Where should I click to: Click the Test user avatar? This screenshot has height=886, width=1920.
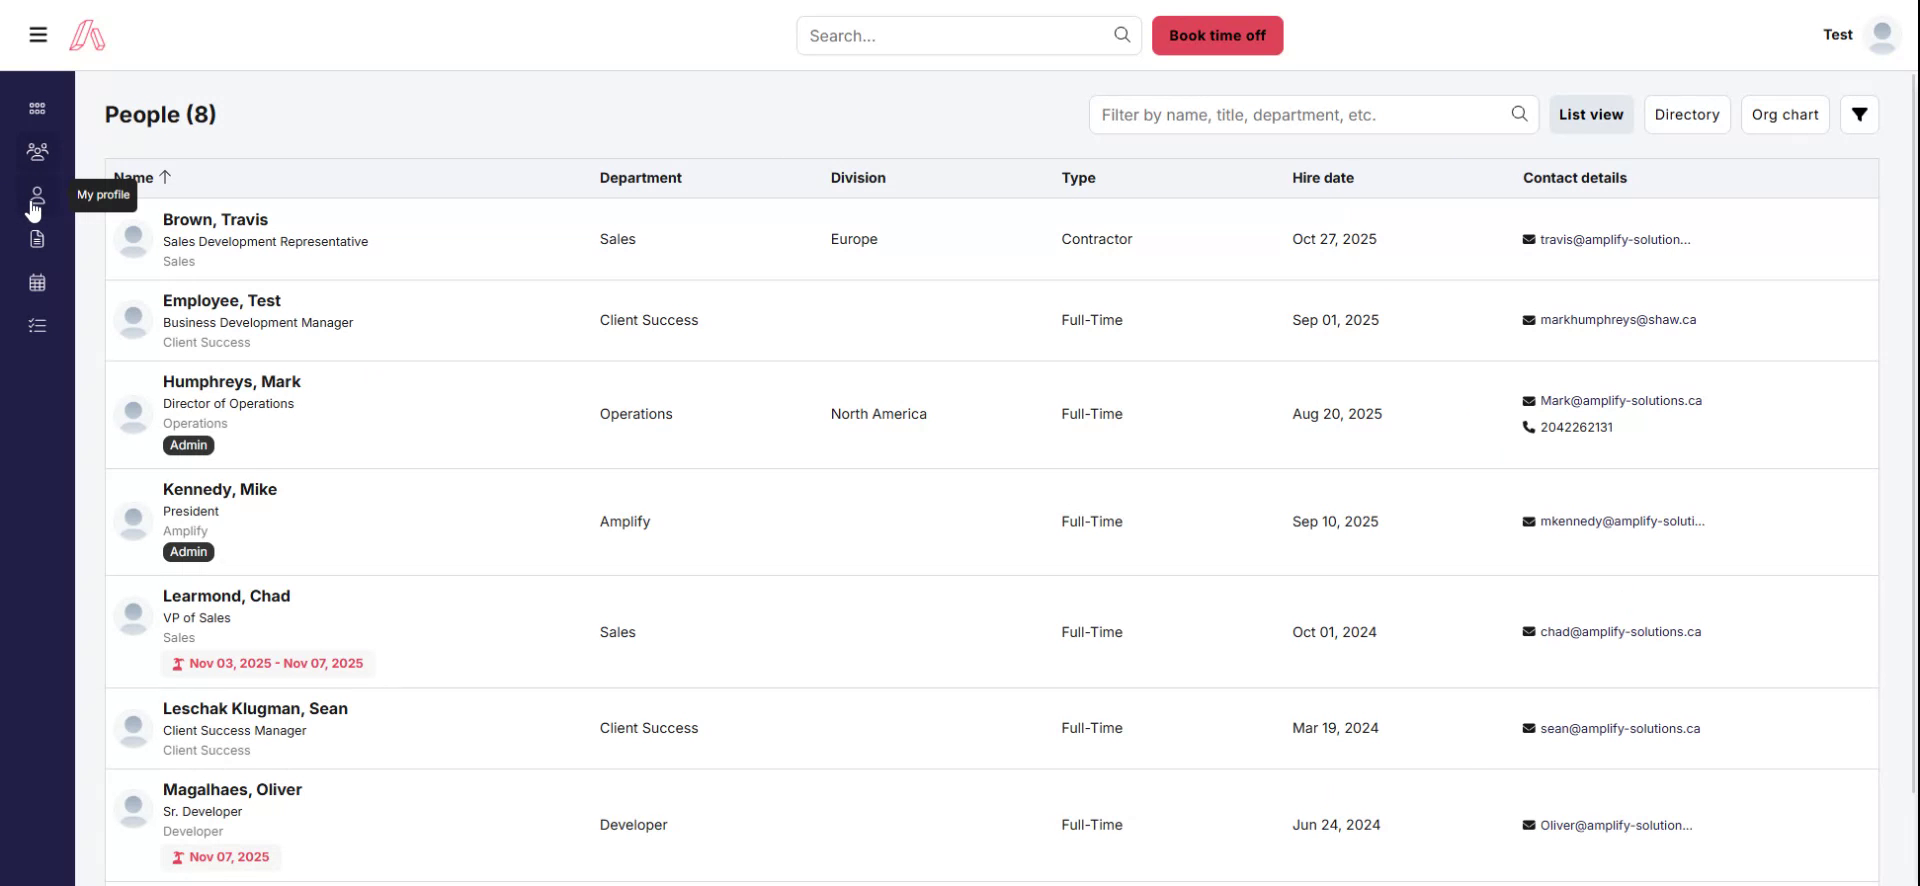[1883, 35]
